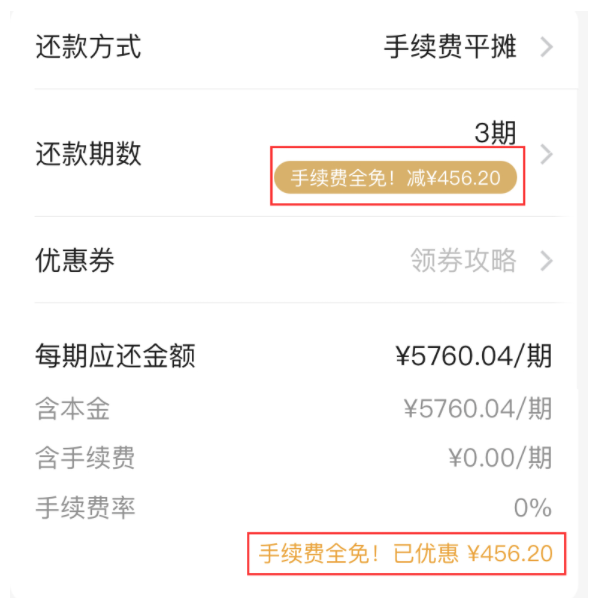Viewport: 598px width, 598px height.
Task: Click the ¥0.00/期 fee value
Action: click(500, 457)
